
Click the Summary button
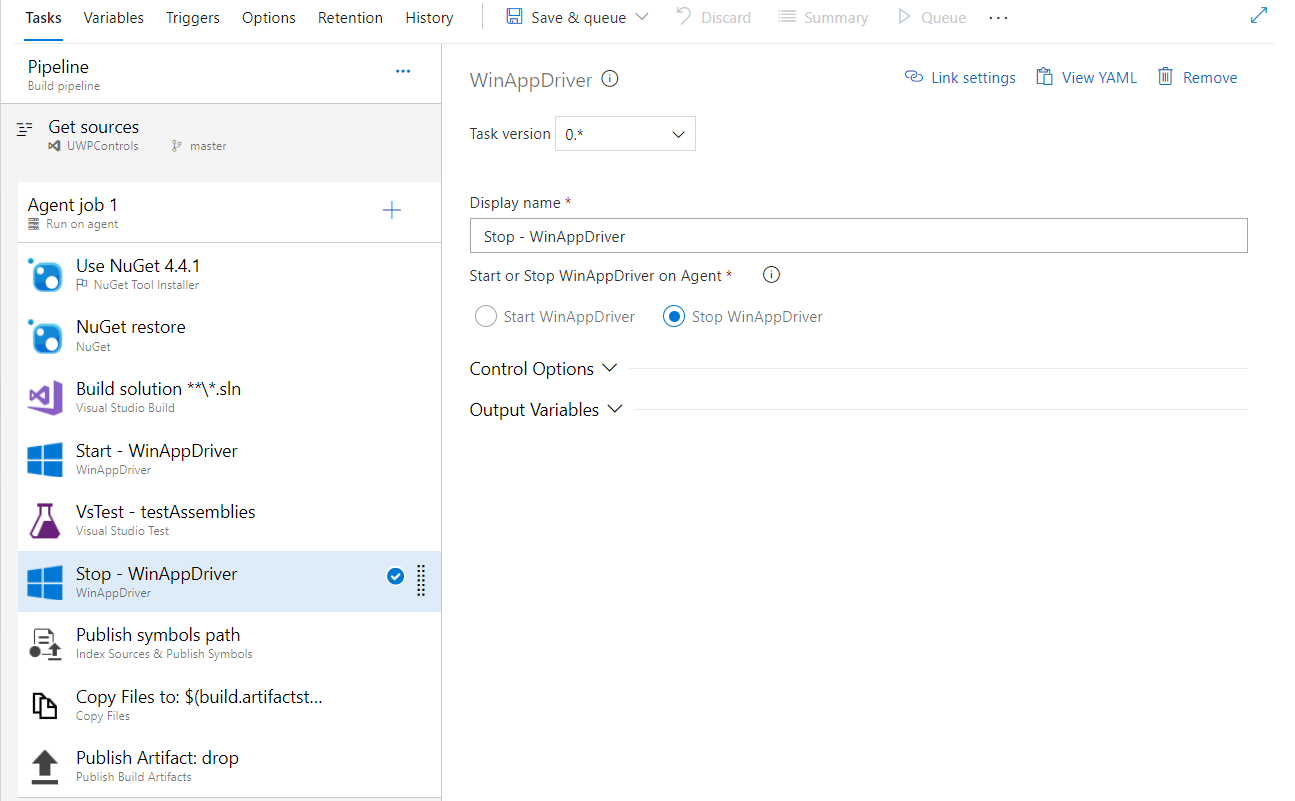[x=822, y=17]
